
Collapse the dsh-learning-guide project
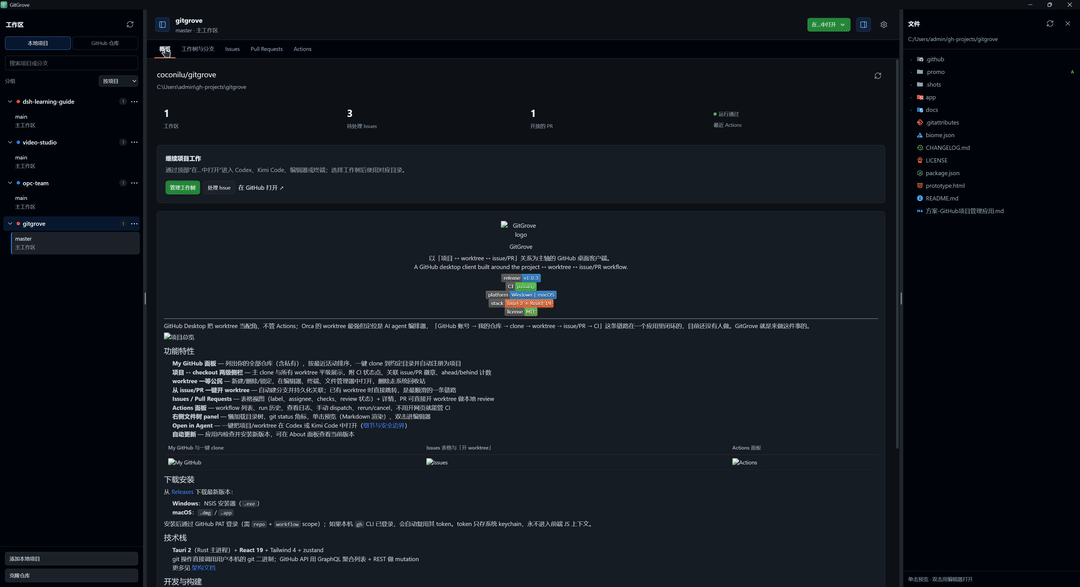tap(10, 102)
